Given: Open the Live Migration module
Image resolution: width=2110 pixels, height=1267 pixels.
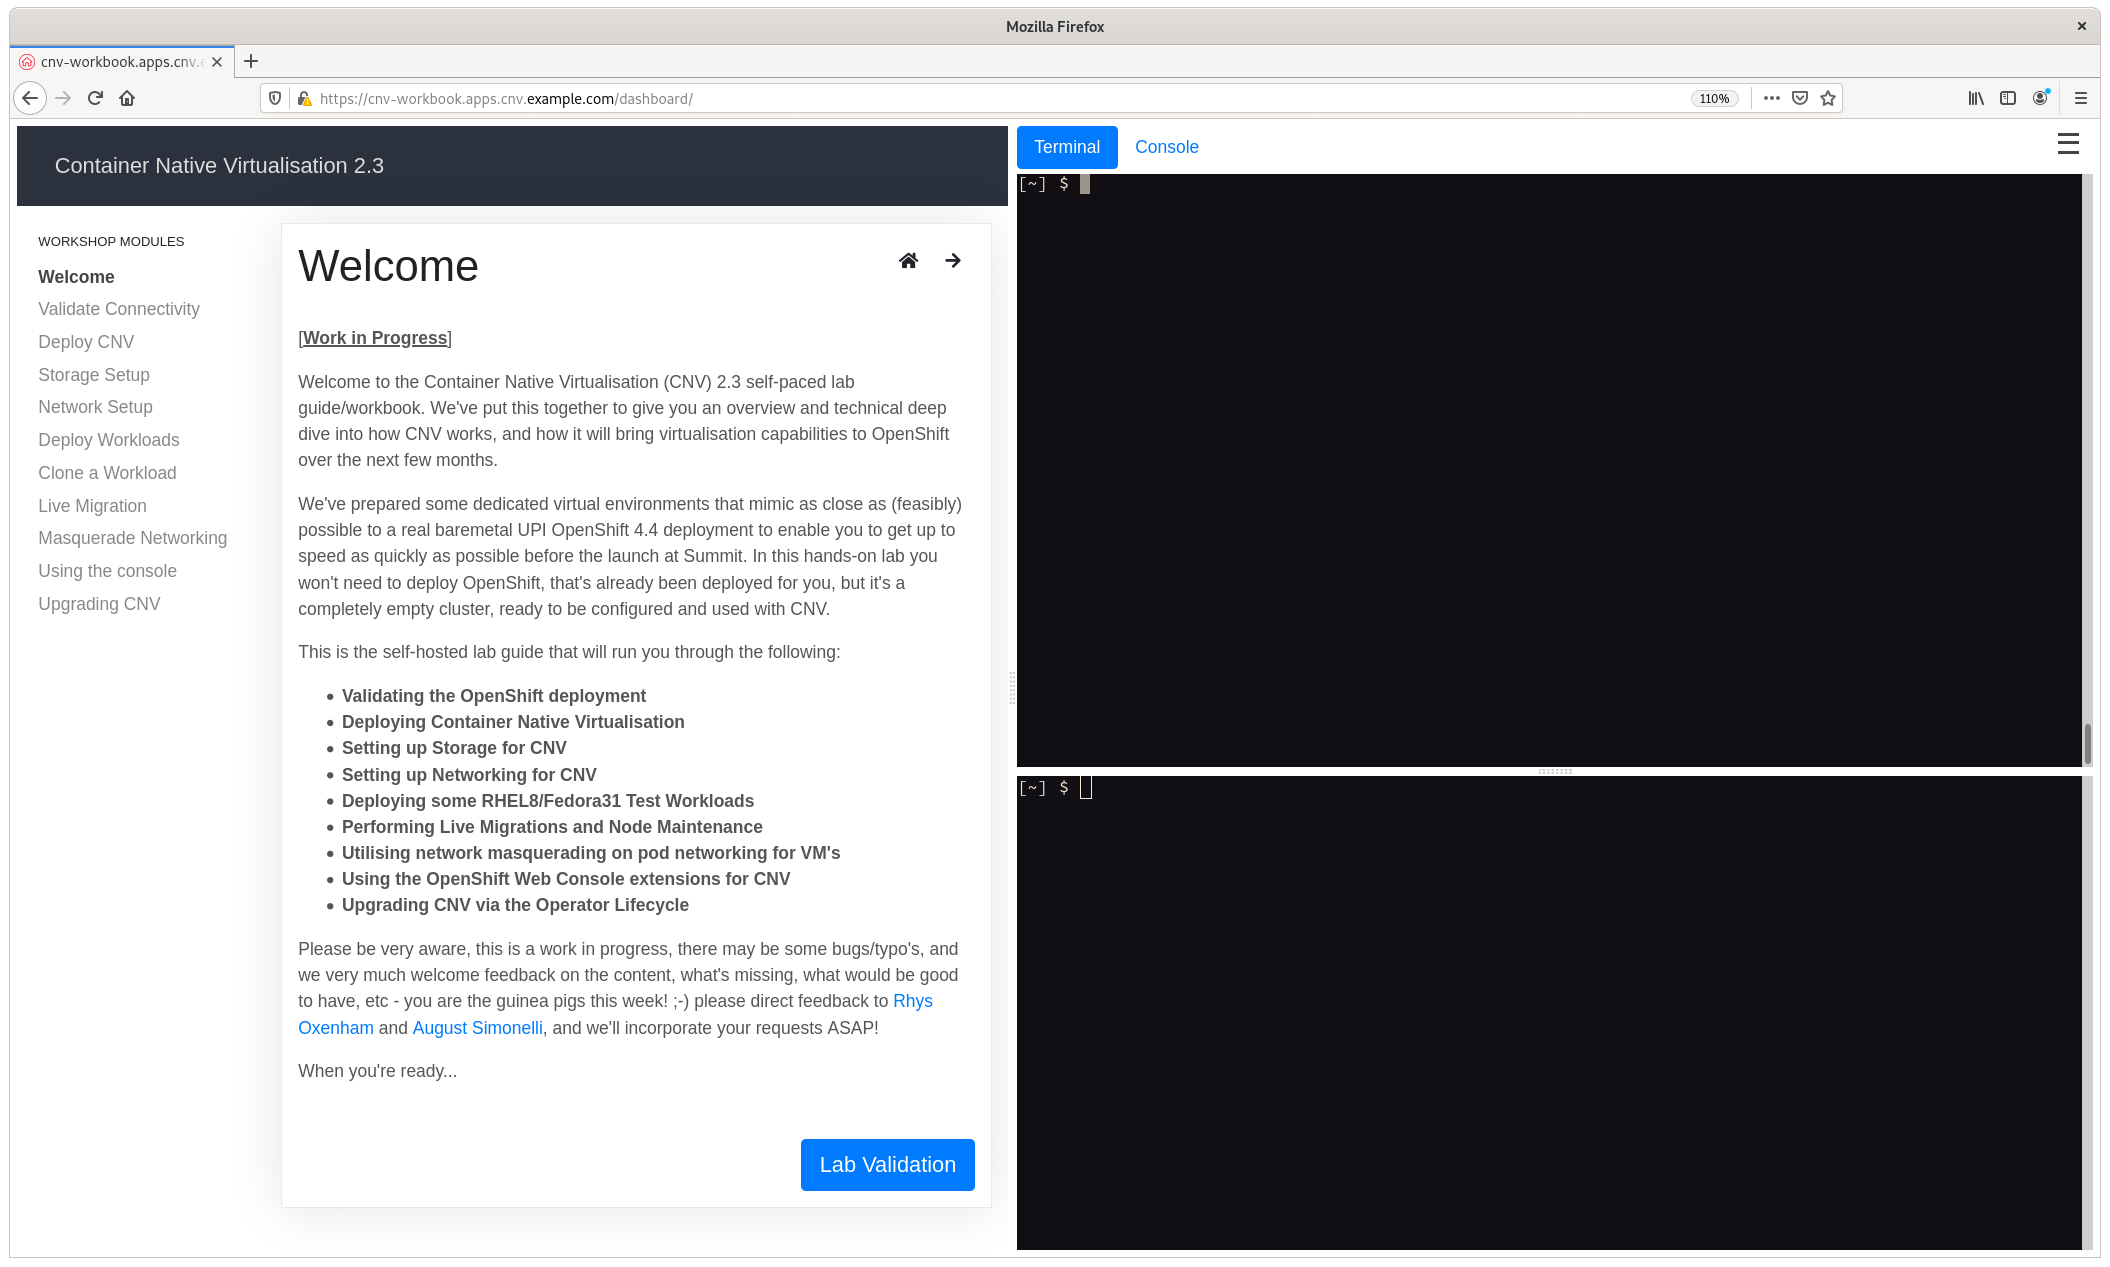Looking at the screenshot, I should click(x=92, y=506).
